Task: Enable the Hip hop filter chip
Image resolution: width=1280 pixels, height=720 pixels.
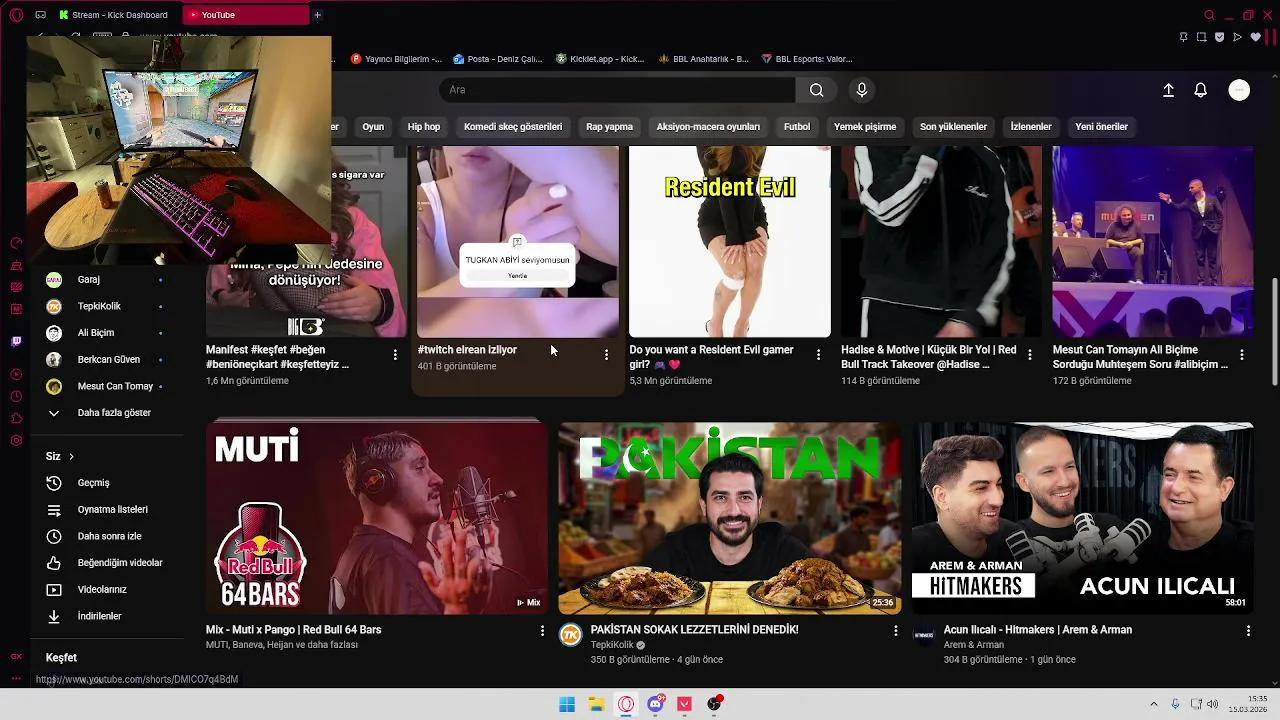Action: 423,127
